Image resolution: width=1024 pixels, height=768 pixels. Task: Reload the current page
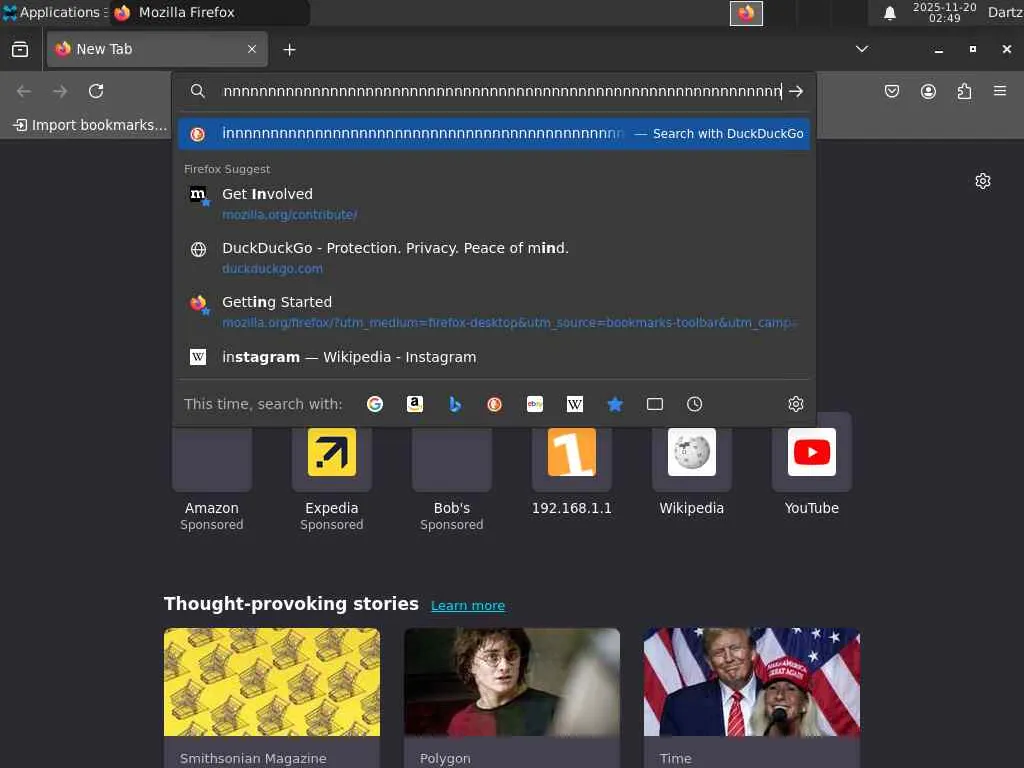click(96, 91)
